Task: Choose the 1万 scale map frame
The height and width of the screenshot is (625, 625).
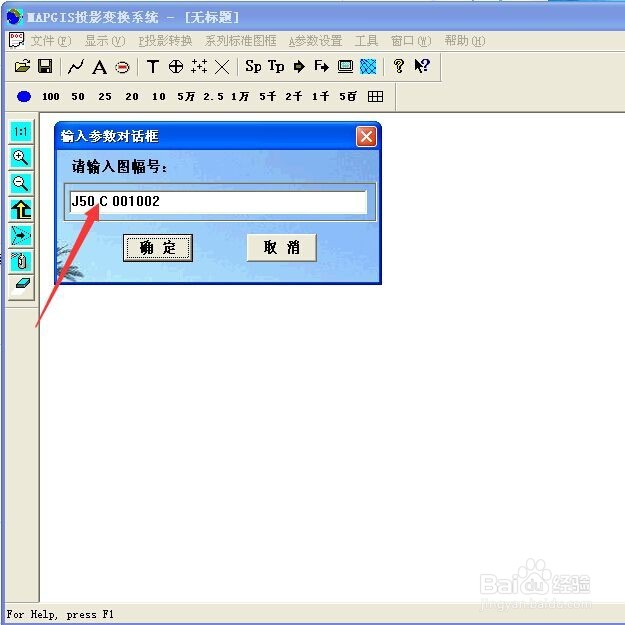Action: point(240,96)
